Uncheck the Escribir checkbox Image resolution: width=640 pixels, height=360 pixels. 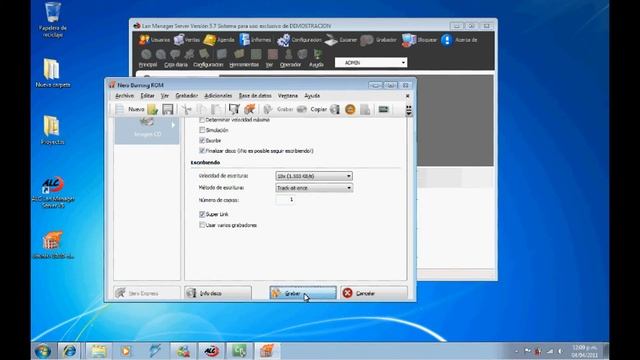point(202,140)
